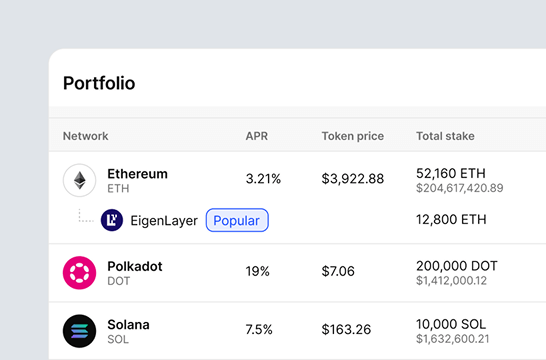Click the Ethereum diamond logo icon
Image resolution: width=546 pixels, height=360 pixels.
coord(79,180)
